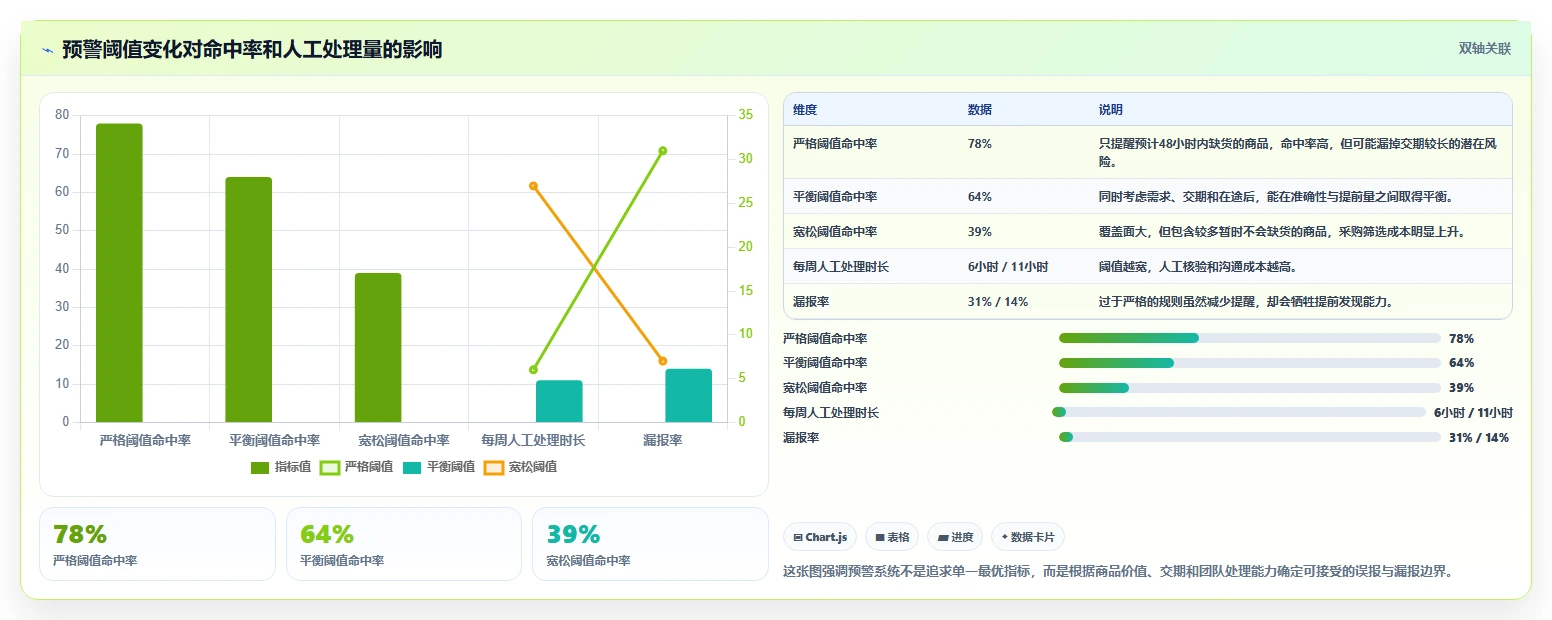1552x620 pixels.
Task: Click the lightning icon beside the title
Action: point(47,50)
